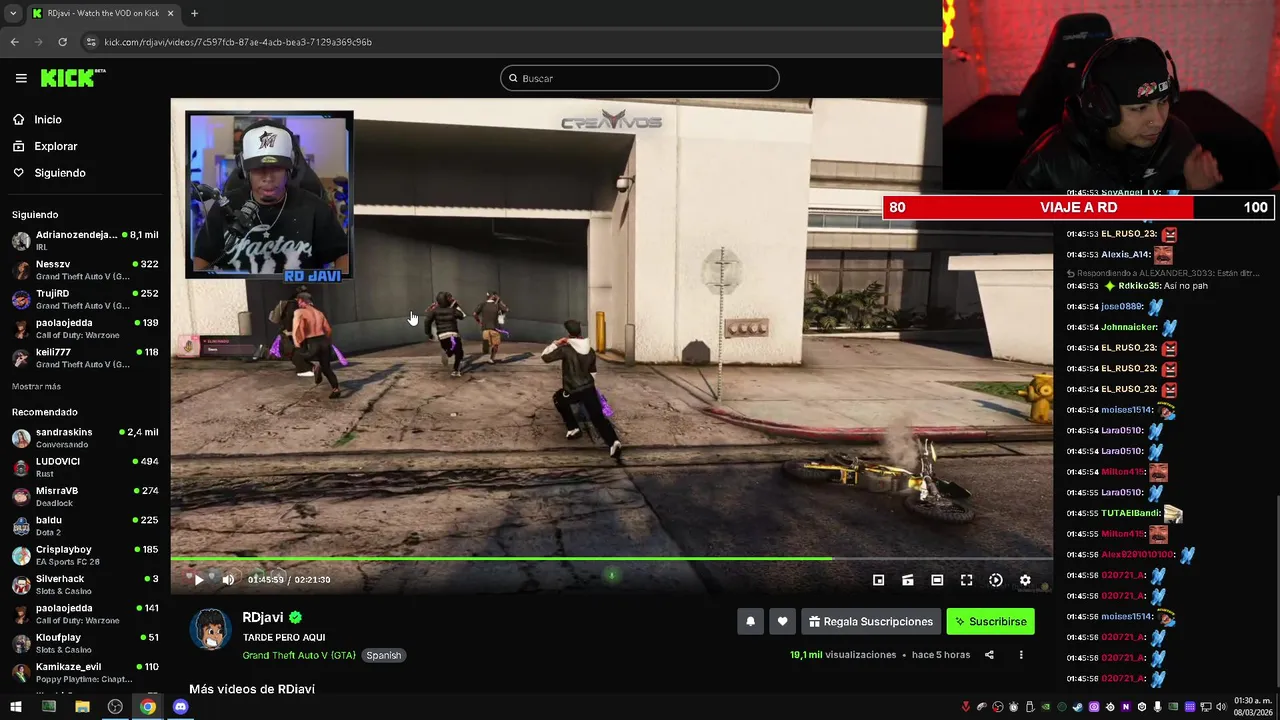Share the video
1280x720 pixels.
(989, 655)
